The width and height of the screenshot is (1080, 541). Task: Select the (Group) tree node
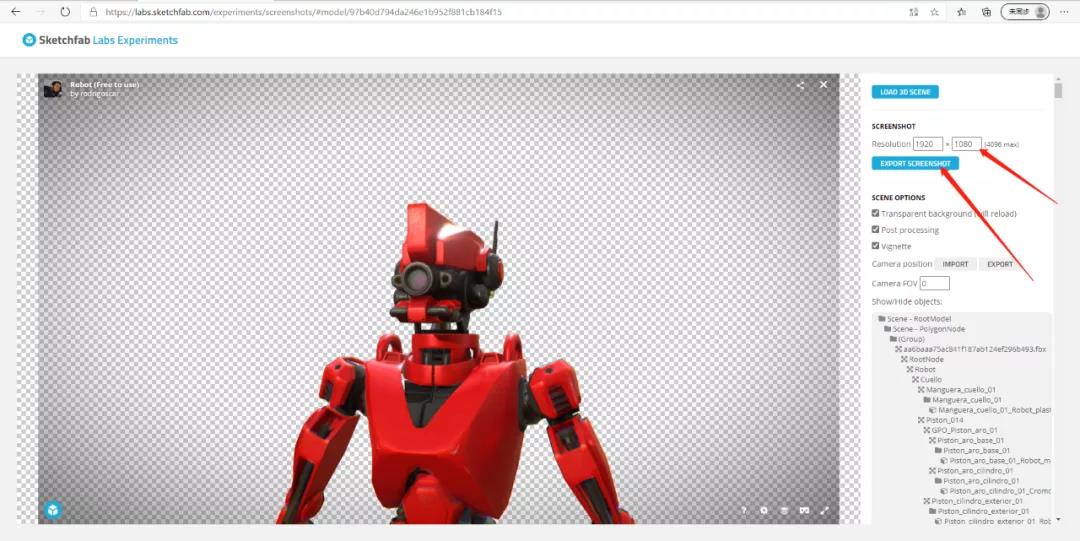[911, 339]
